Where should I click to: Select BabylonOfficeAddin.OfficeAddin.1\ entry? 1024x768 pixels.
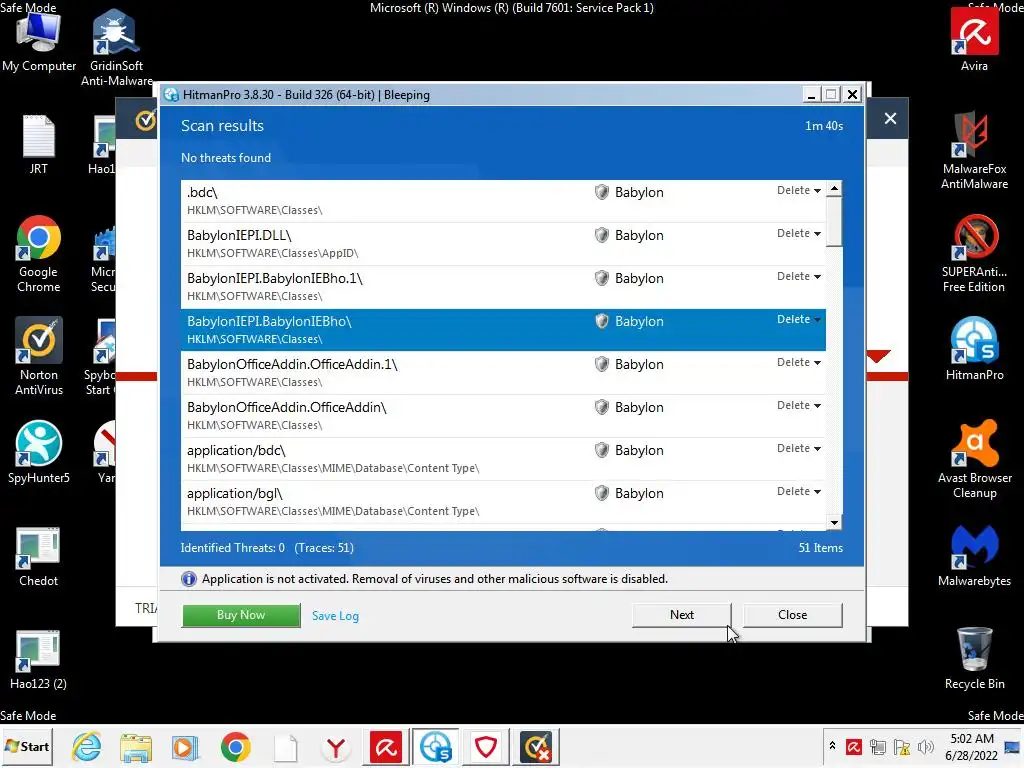click(503, 373)
